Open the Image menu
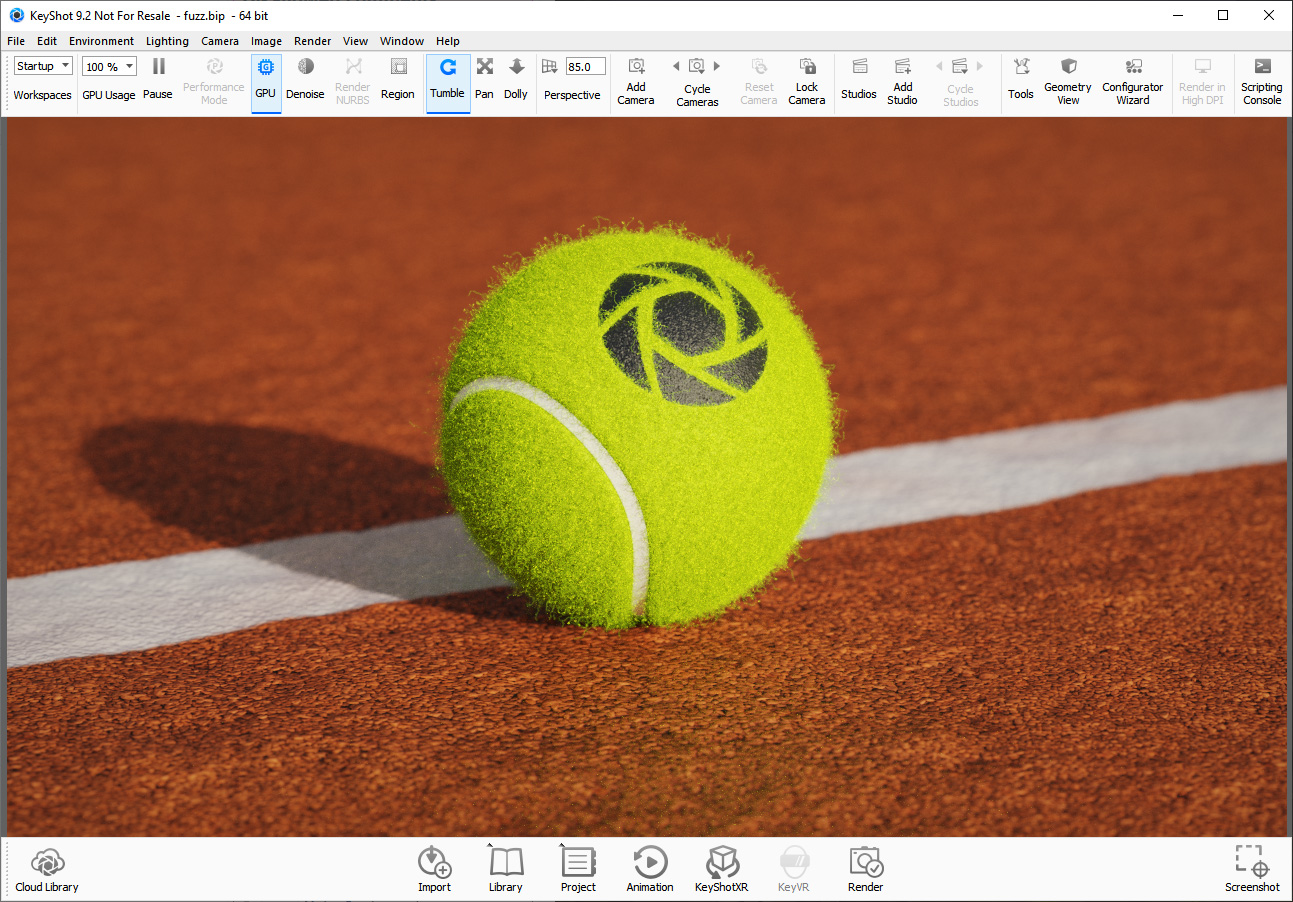The image size is (1293, 902). (x=266, y=41)
